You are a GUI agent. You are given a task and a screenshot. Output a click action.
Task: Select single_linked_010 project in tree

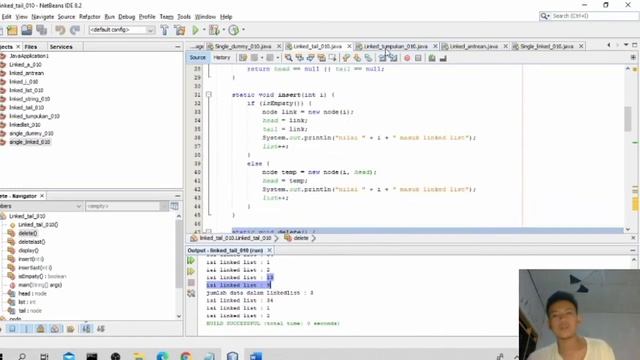click(29, 142)
